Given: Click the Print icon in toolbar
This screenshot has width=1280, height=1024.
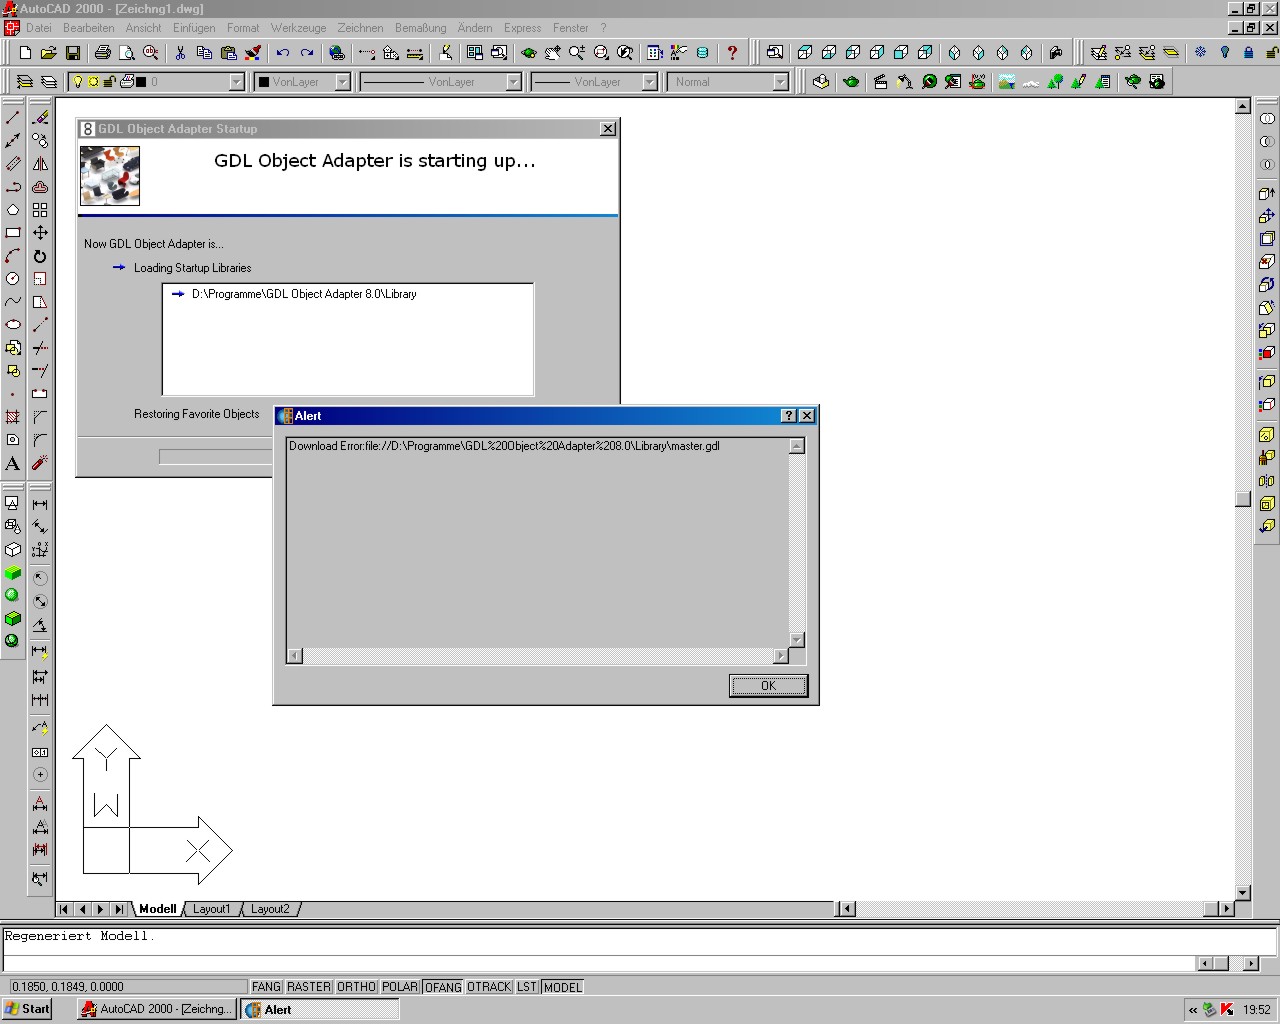Looking at the screenshot, I should click(x=102, y=53).
